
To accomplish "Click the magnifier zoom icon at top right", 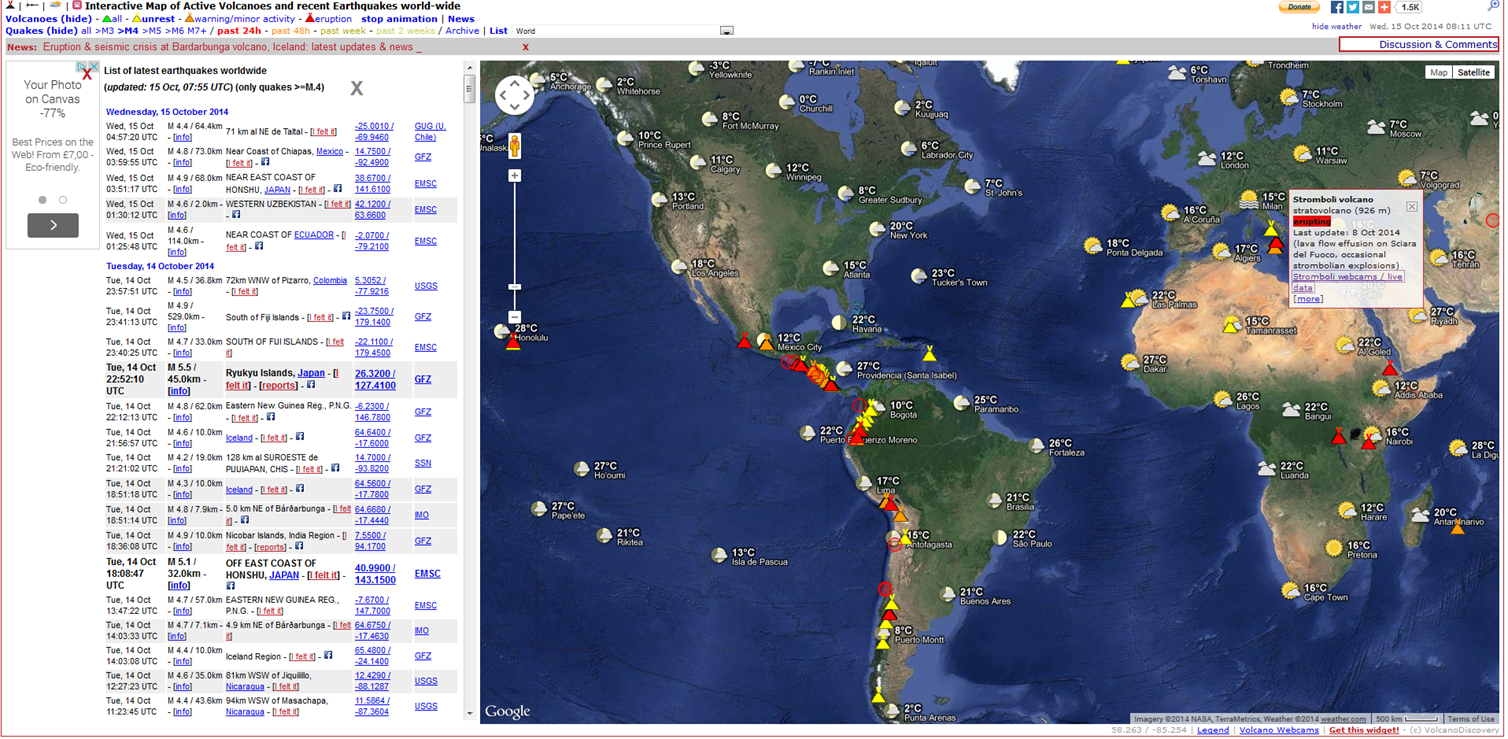I will click(1494, 6).
